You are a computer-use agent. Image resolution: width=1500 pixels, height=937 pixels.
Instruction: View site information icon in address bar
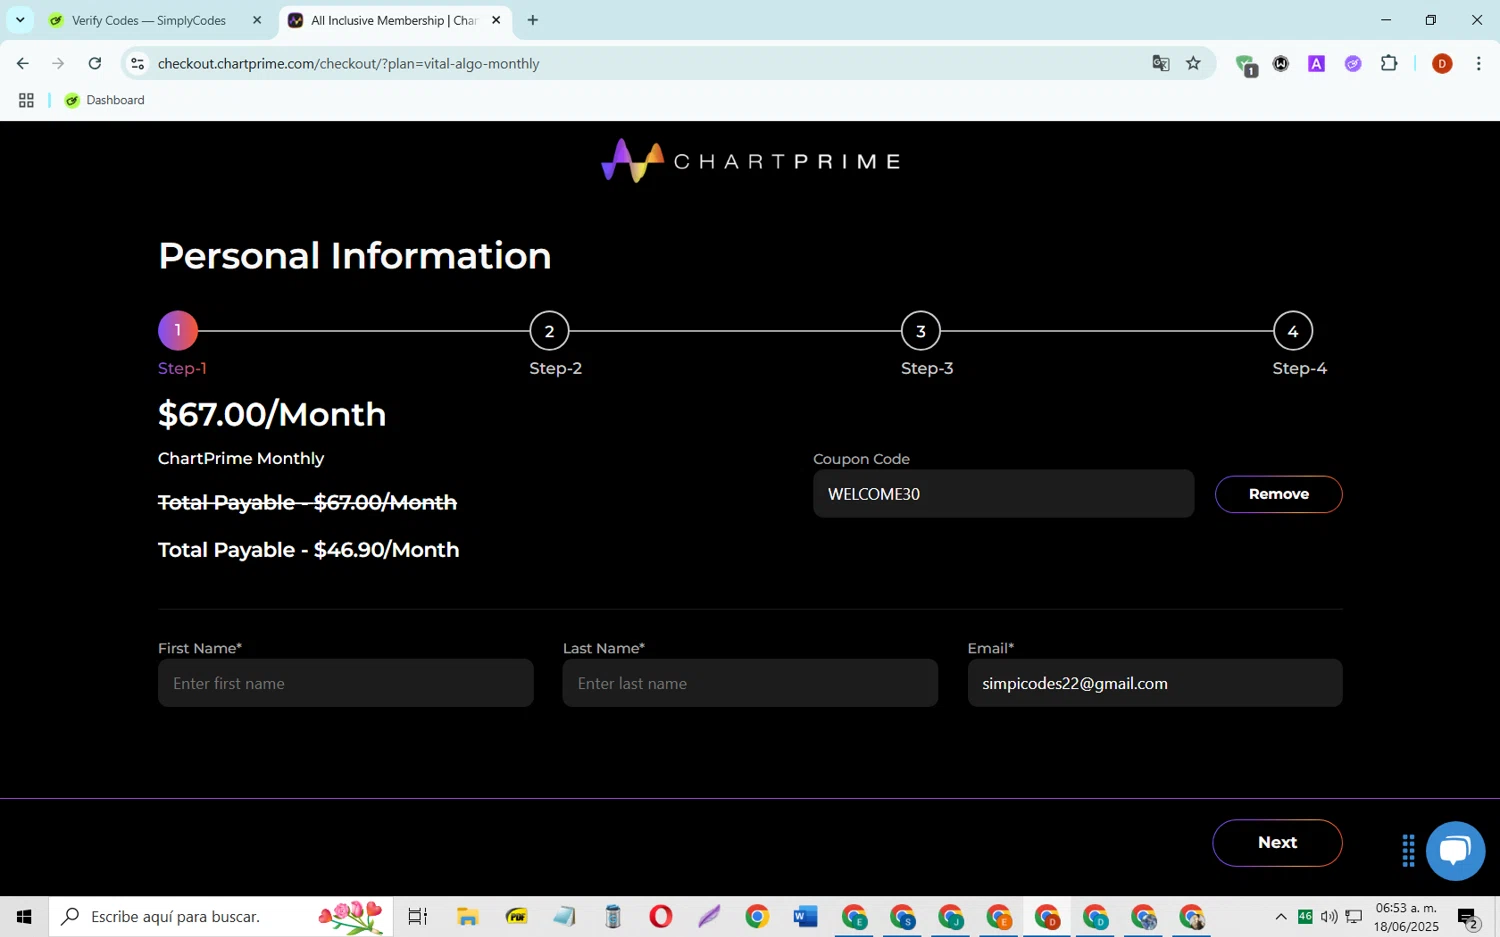137,63
